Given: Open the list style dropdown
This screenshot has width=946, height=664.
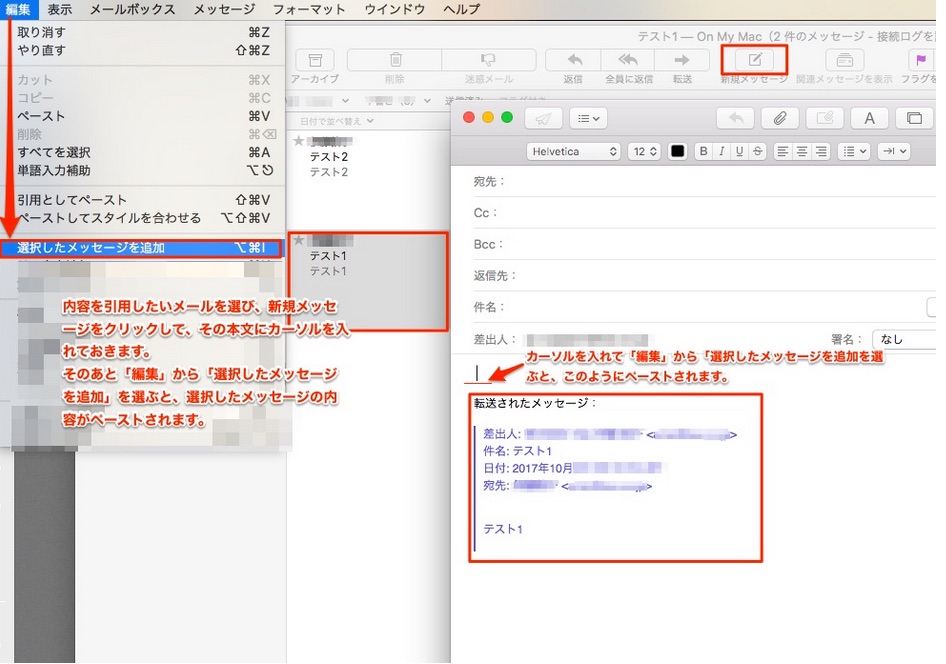Looking at the screenshot, I should point(854,151).
